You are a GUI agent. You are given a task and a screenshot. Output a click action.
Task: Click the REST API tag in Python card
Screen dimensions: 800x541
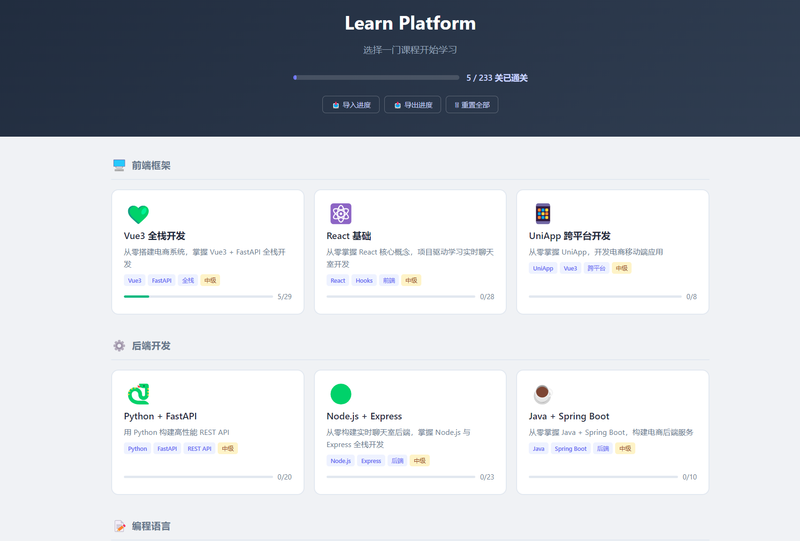point(199,448)
